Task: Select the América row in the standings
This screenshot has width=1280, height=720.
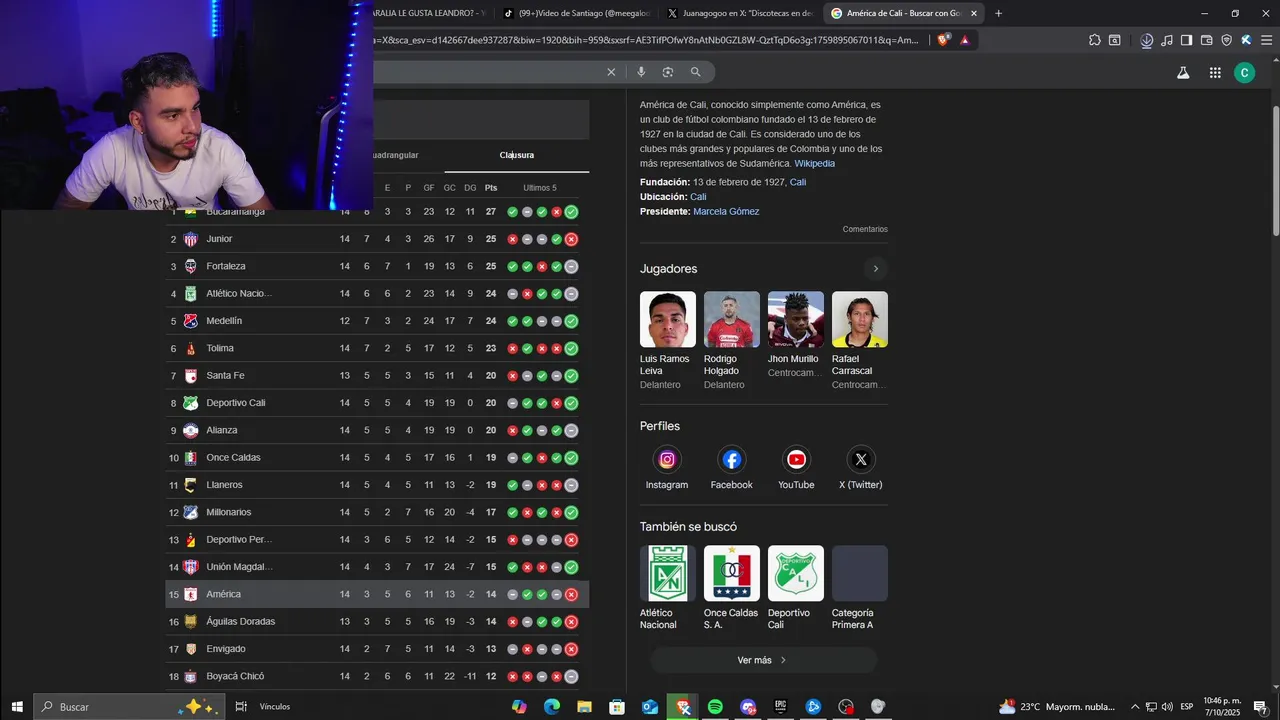Action: [x=377, y=594]
